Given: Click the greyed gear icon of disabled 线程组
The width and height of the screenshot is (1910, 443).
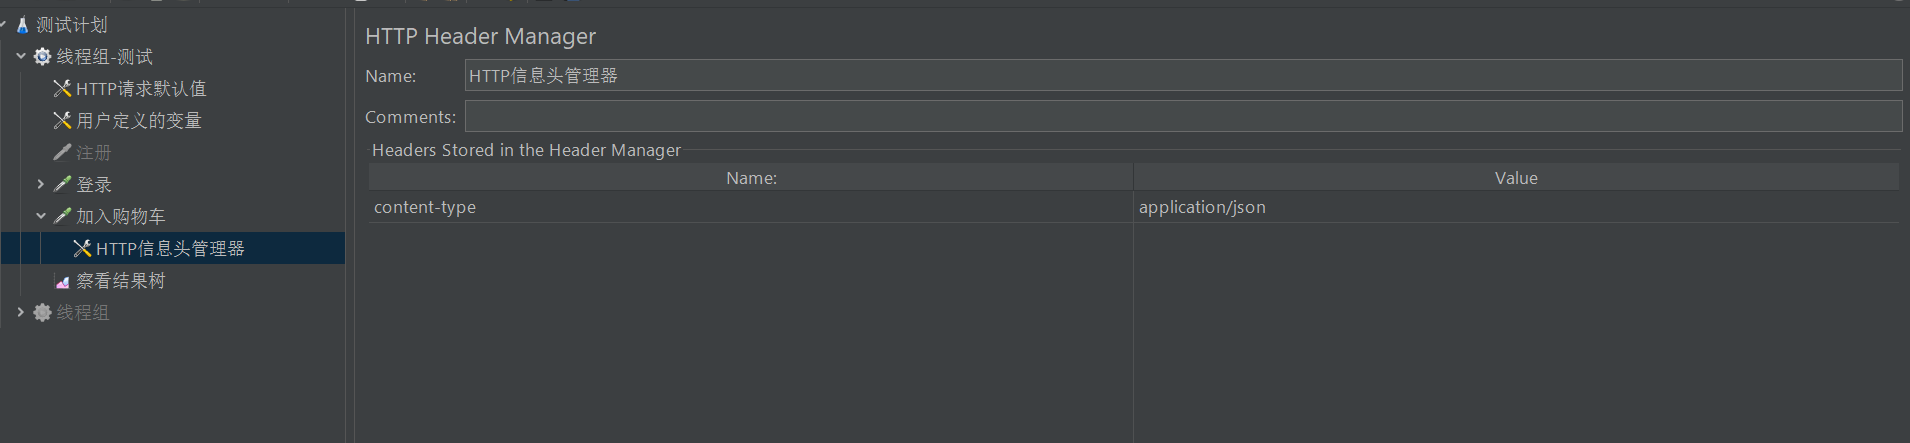Looking at the screenshot, I should point(42,313).
